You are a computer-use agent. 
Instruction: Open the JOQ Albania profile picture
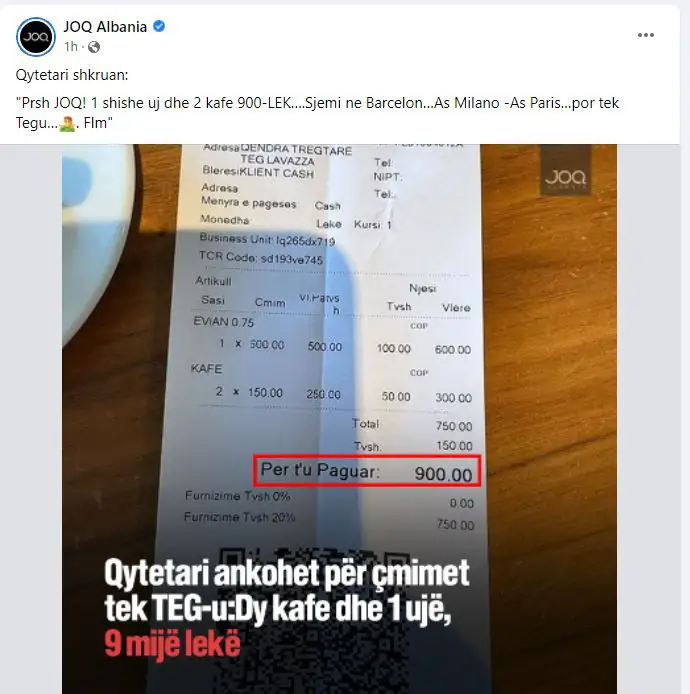pos(36,37)
